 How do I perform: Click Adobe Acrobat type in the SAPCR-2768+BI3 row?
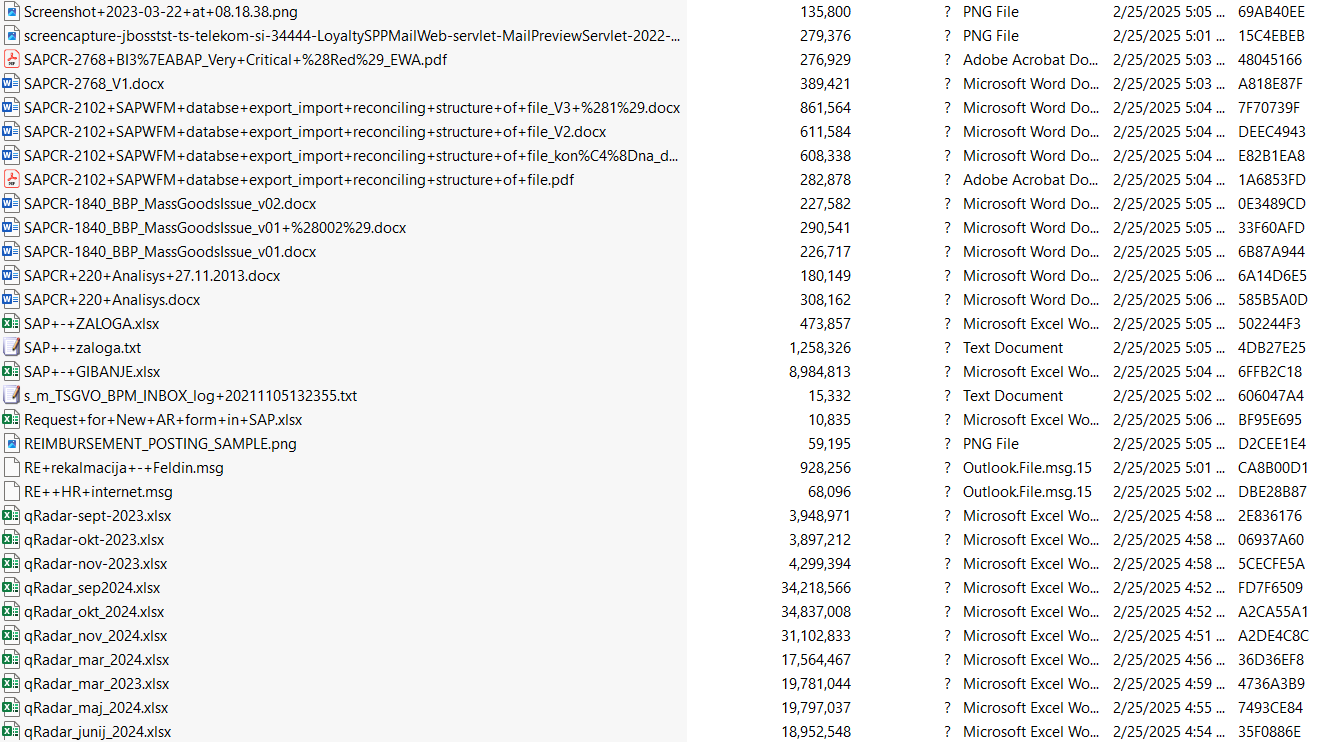1031,60
